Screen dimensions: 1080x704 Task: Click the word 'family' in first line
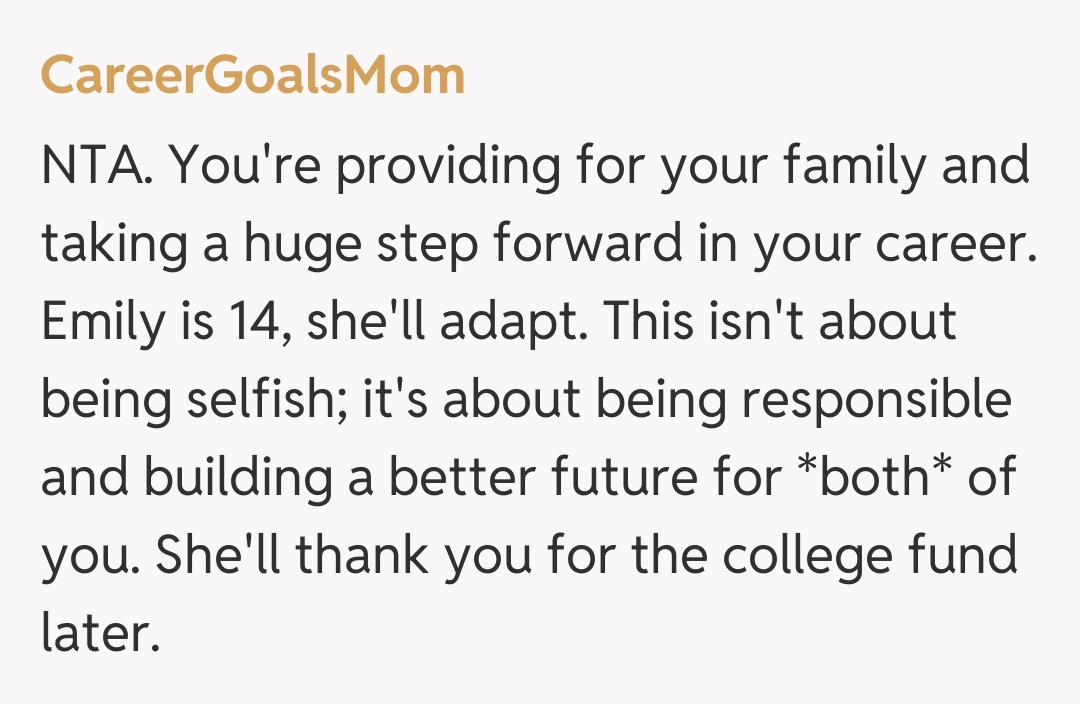[854, 165]
